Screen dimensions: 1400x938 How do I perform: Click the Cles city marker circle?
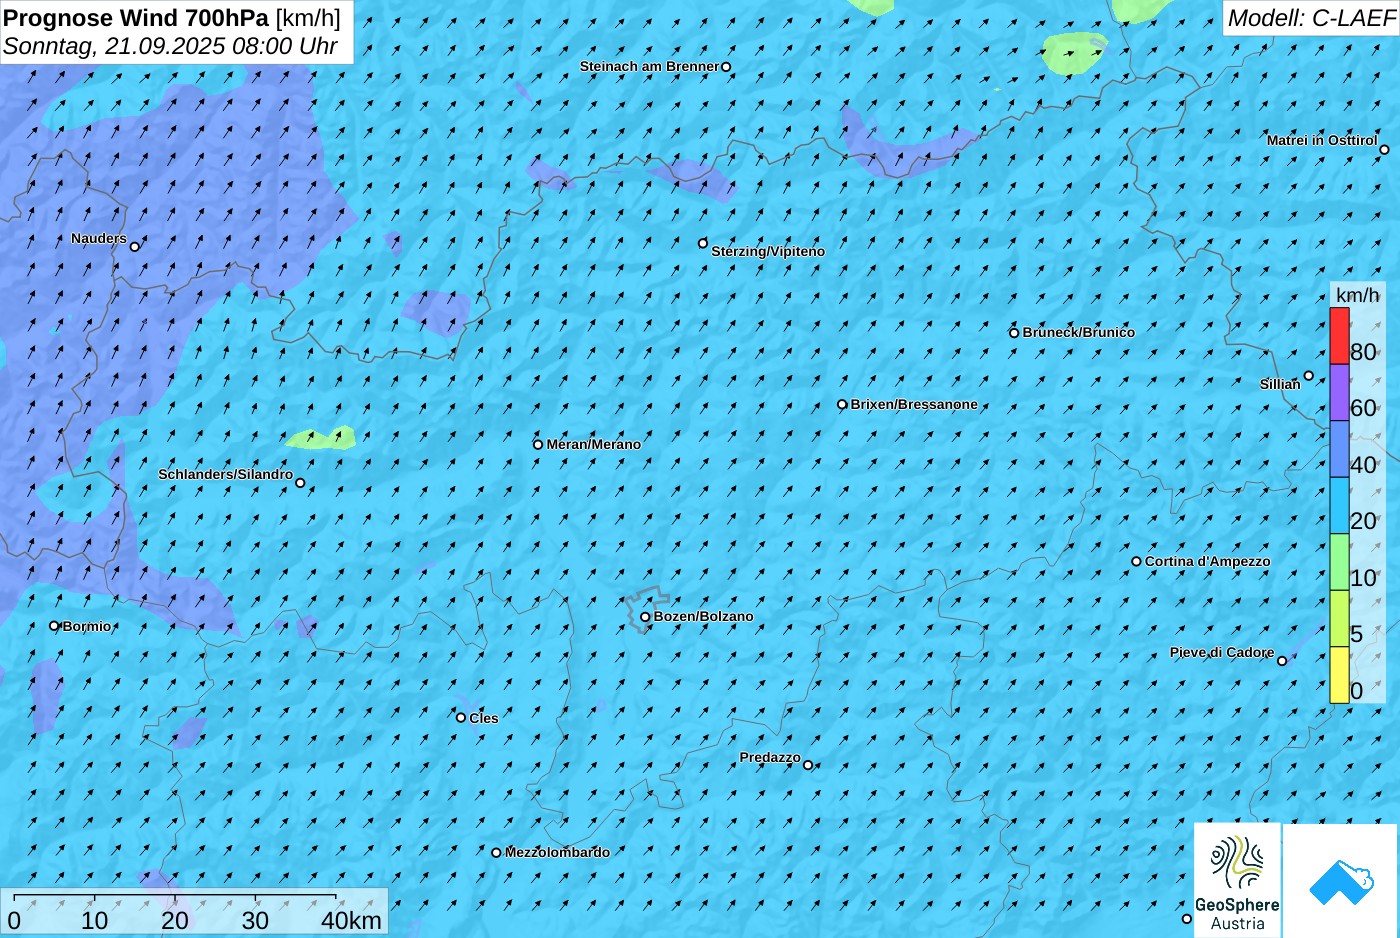click(x=461, y=718)
